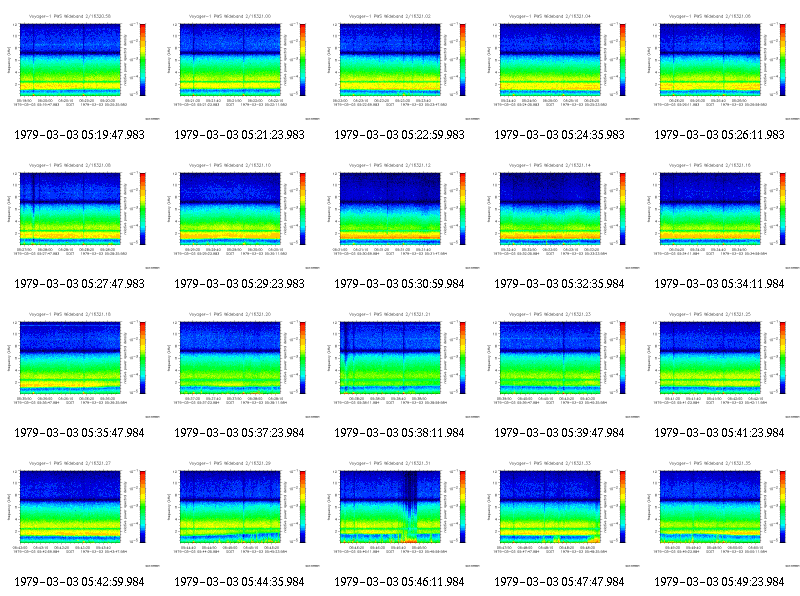This screenshot has height=596, width=800.
Task: Click the caption 1979-03-03 05:46:11.984
Action: click(399, 582)
